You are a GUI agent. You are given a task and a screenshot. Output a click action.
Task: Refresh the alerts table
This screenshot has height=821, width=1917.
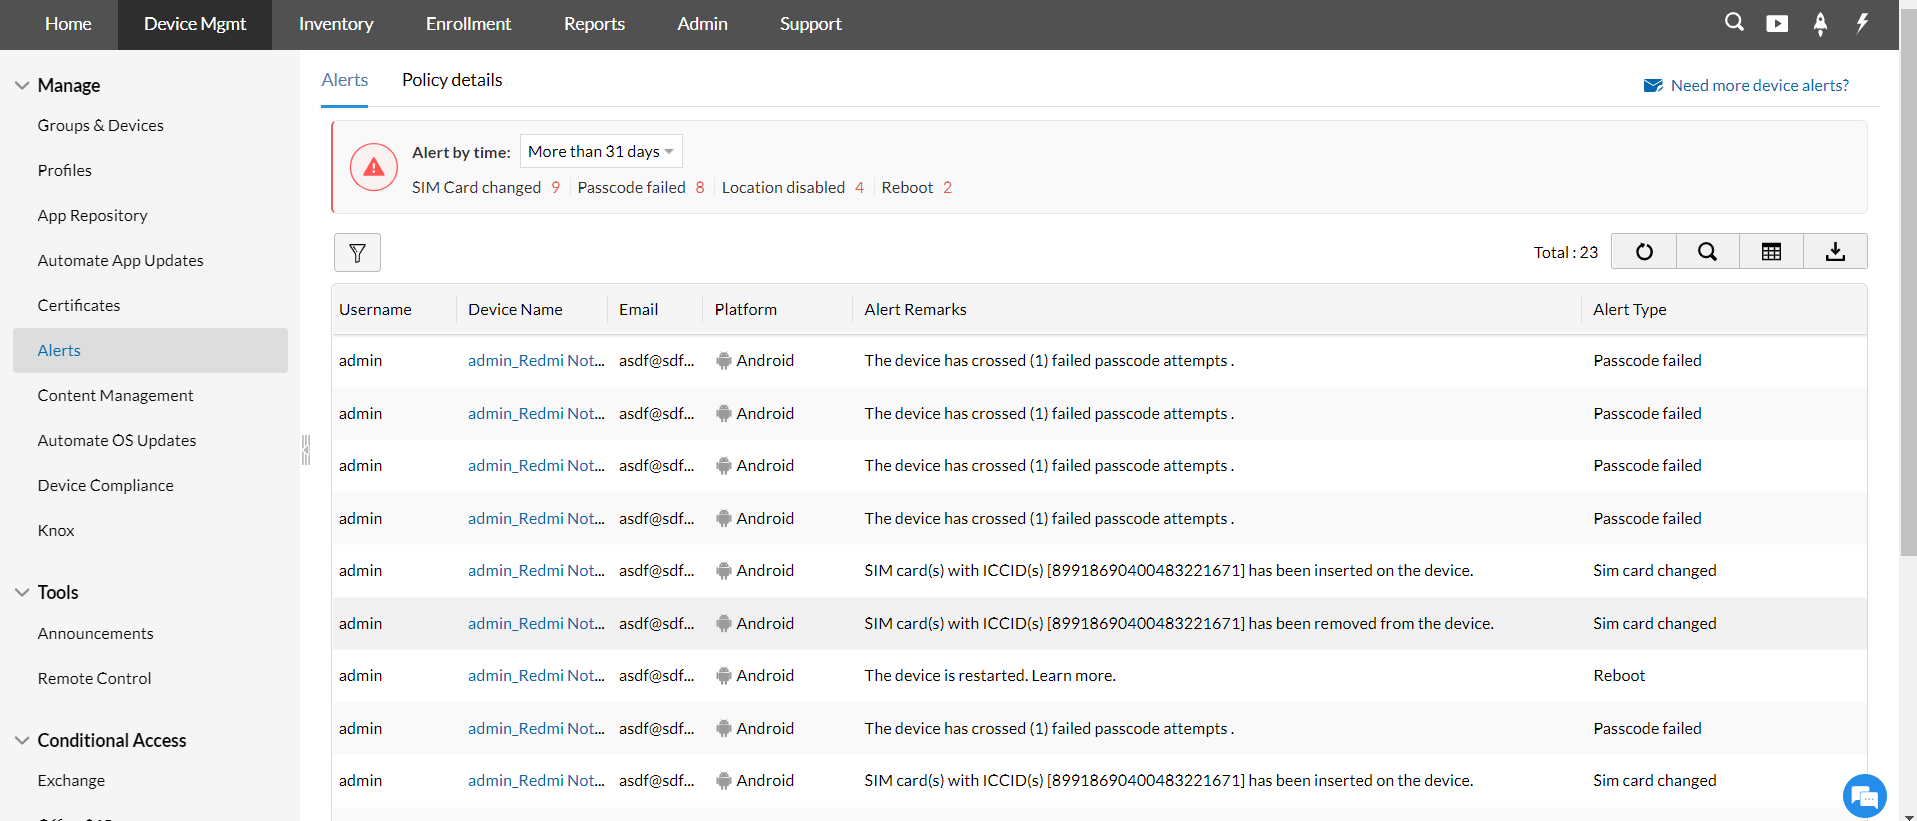click(1644, 252)
